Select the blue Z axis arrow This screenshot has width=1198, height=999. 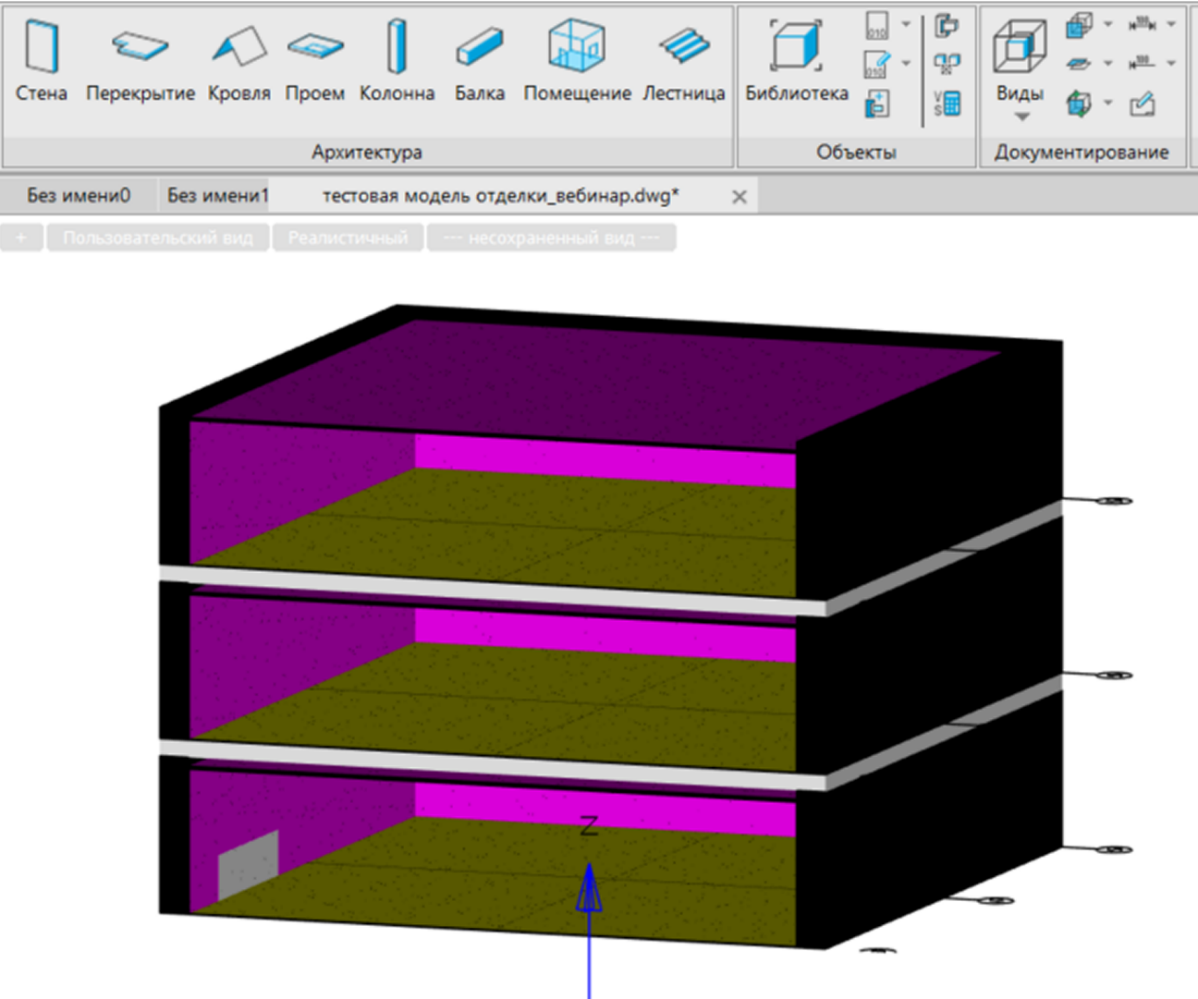pyautogui.click(x=589, y=928)
